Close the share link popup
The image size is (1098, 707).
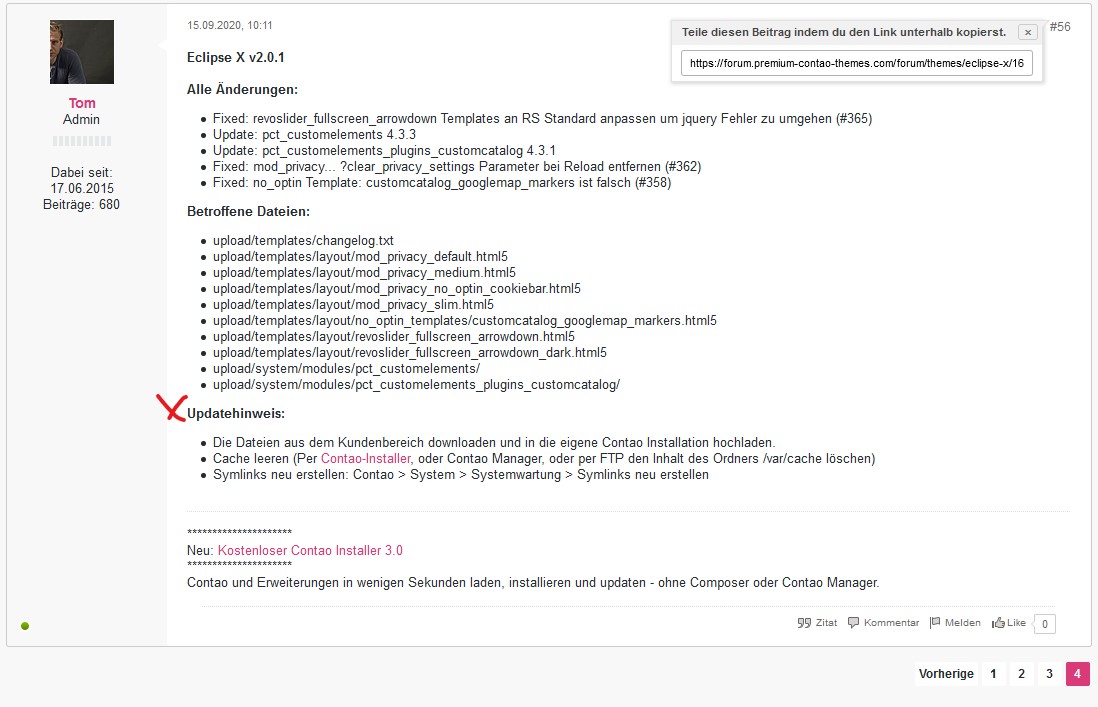coord(1027,32)
